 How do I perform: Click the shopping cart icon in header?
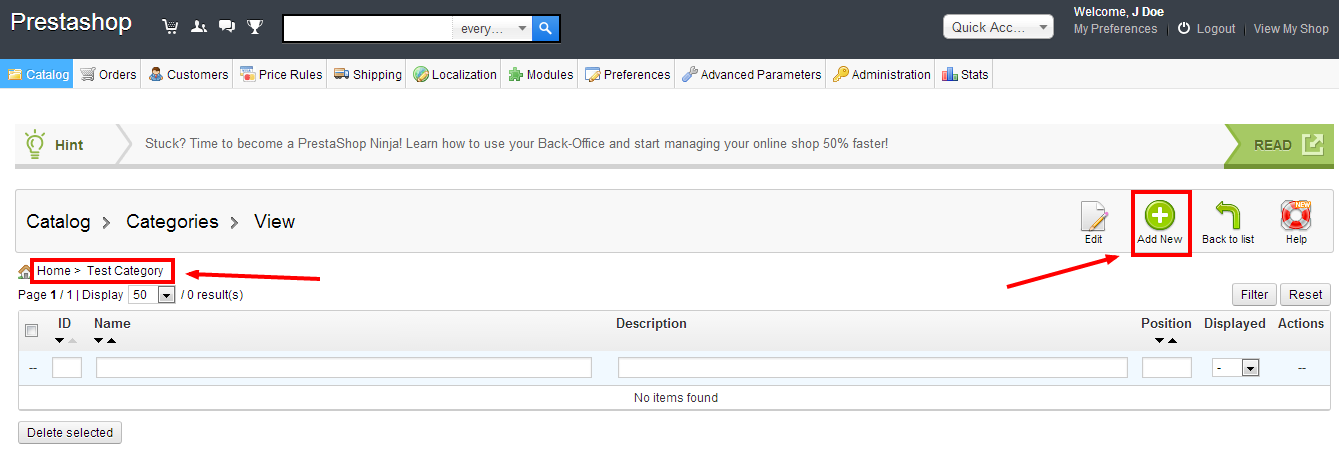tap(170, 27)
